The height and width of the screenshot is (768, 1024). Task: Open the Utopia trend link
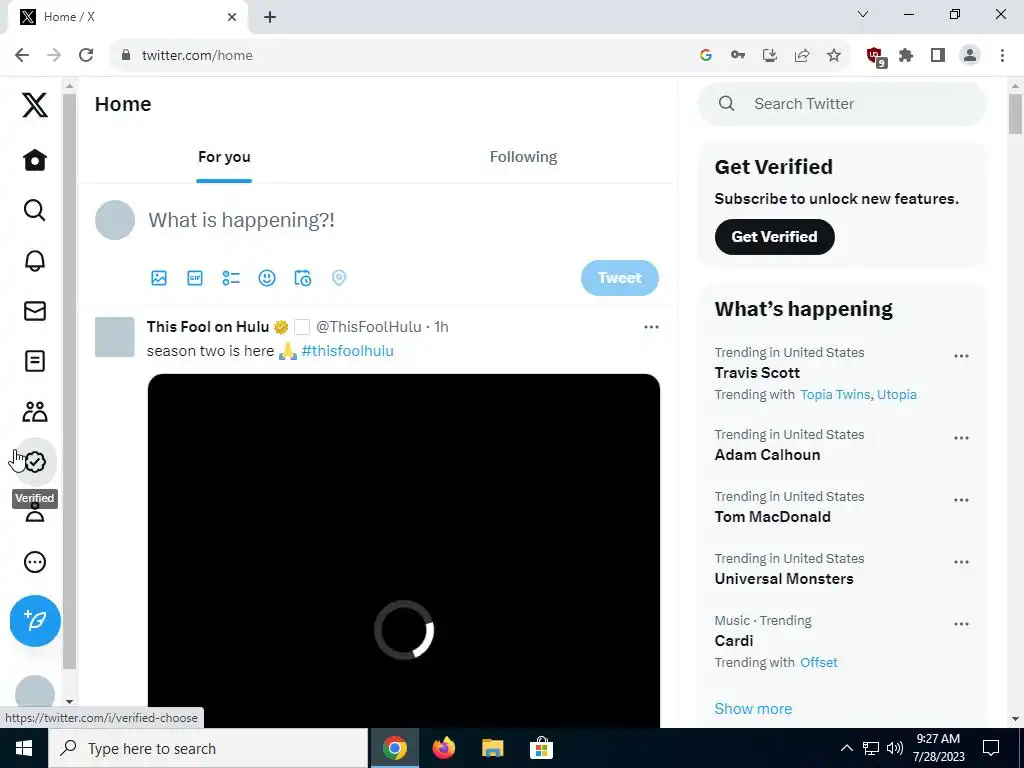coord(897,394)
